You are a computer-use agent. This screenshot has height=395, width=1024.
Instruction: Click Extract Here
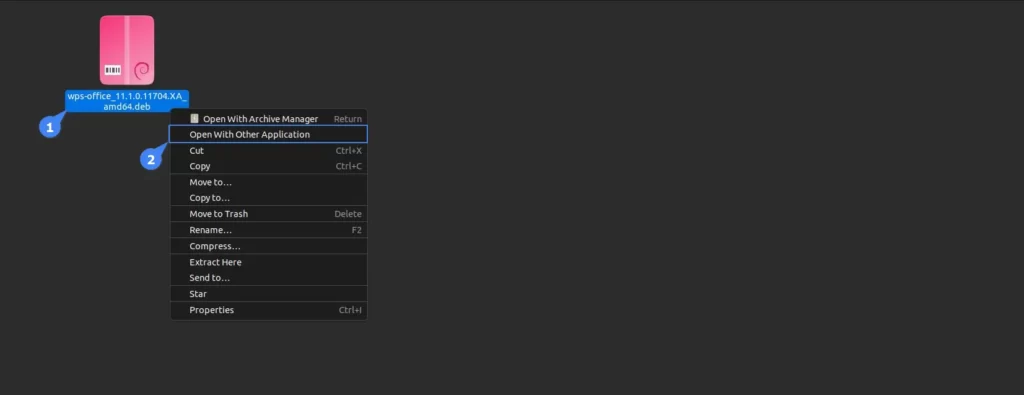point(268,262)
